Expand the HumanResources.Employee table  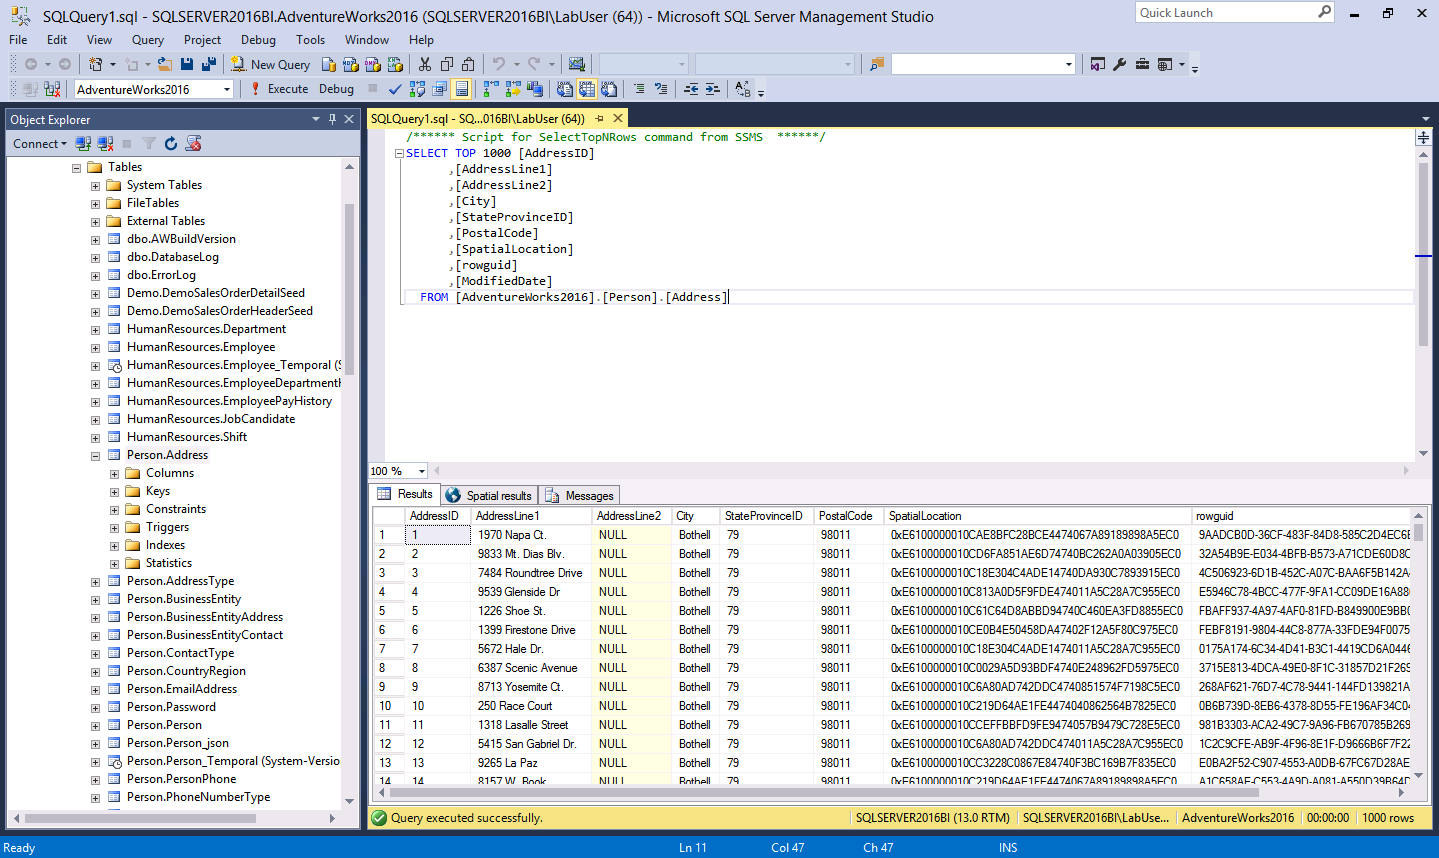(x=96, y=348)
